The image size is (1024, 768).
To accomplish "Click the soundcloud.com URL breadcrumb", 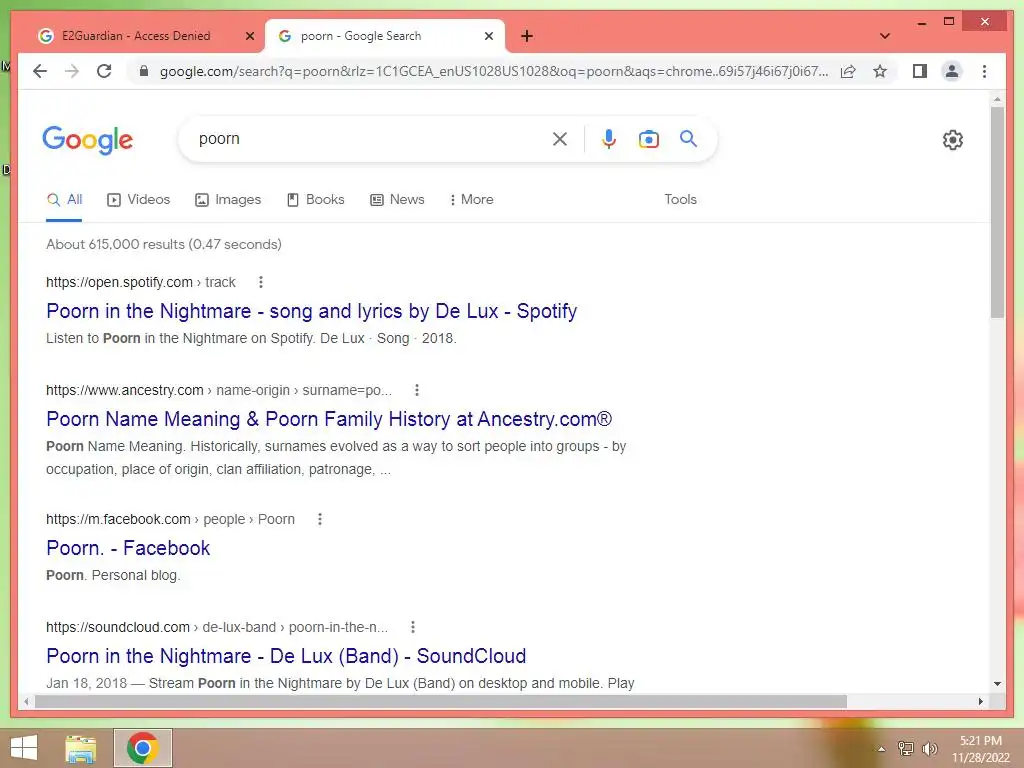I will tap(217, 627).
